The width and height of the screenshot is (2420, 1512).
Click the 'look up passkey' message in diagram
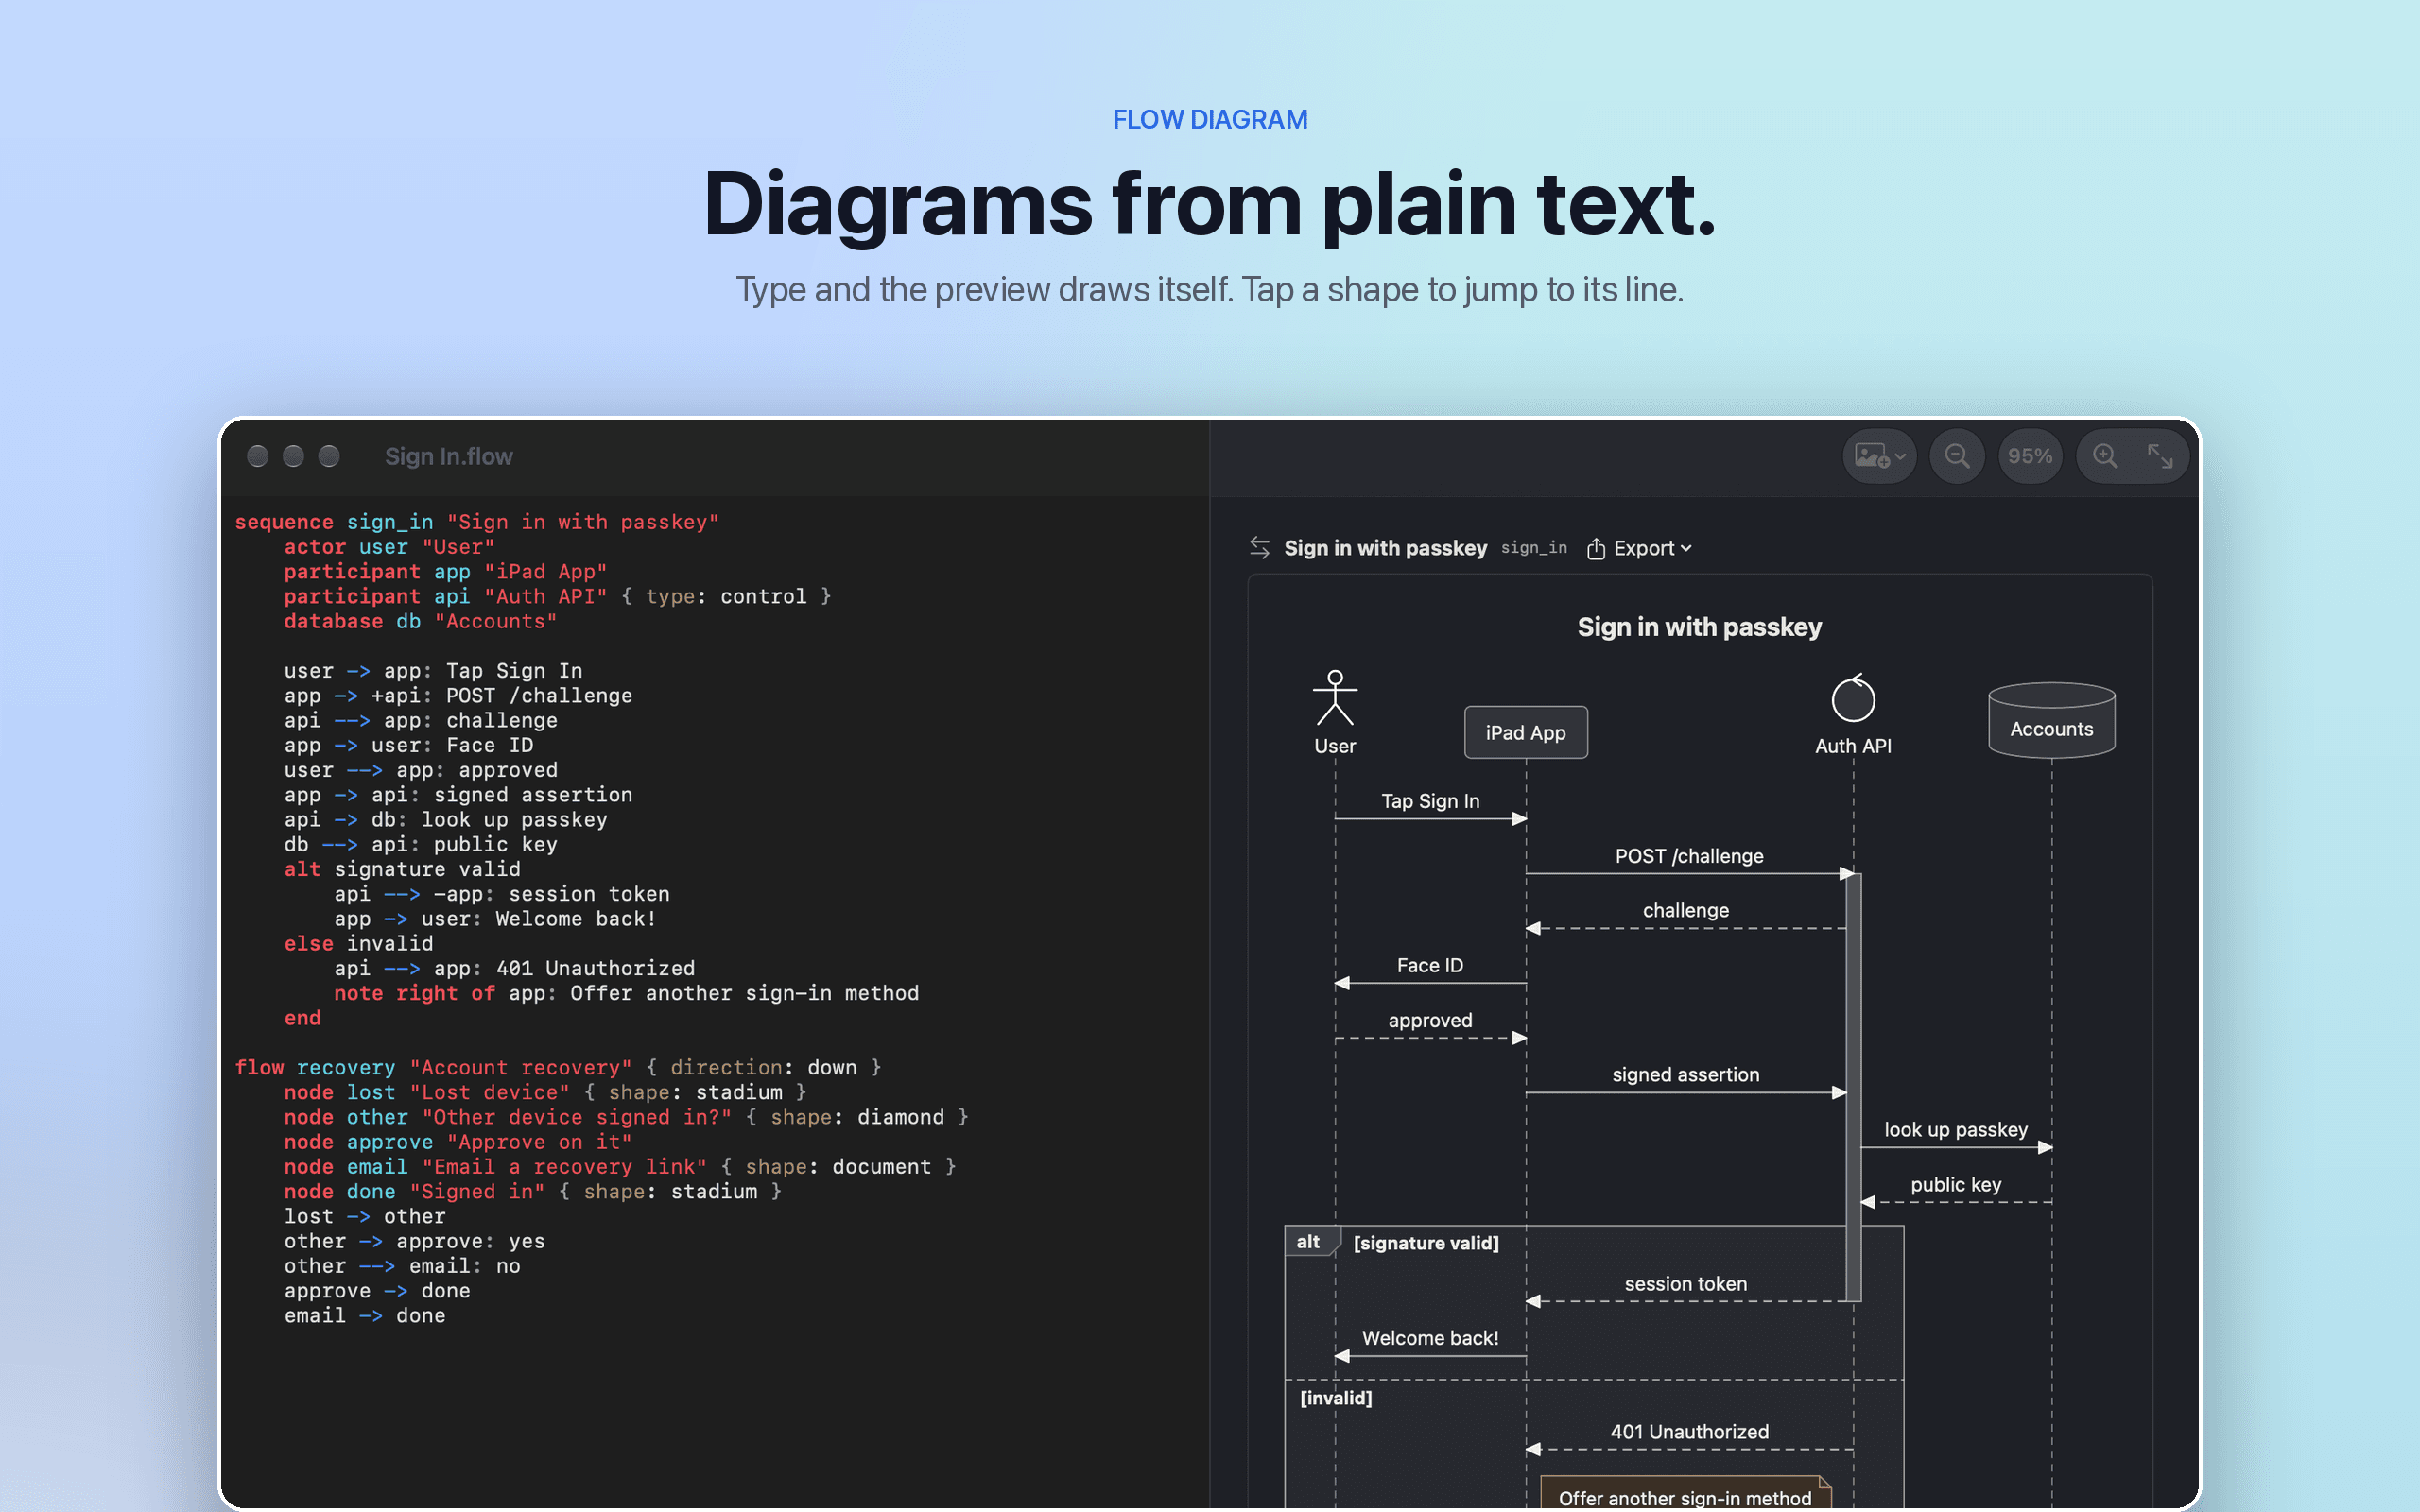point(1956,1129)
